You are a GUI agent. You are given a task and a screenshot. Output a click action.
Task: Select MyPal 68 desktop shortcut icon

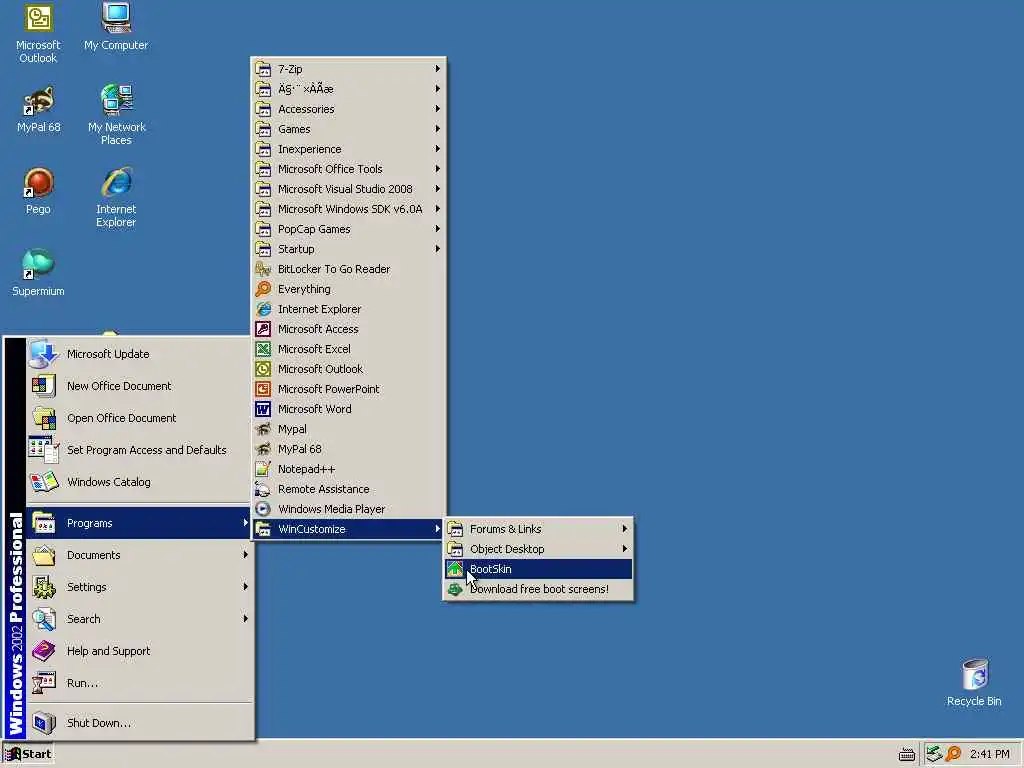coord(38,101)
